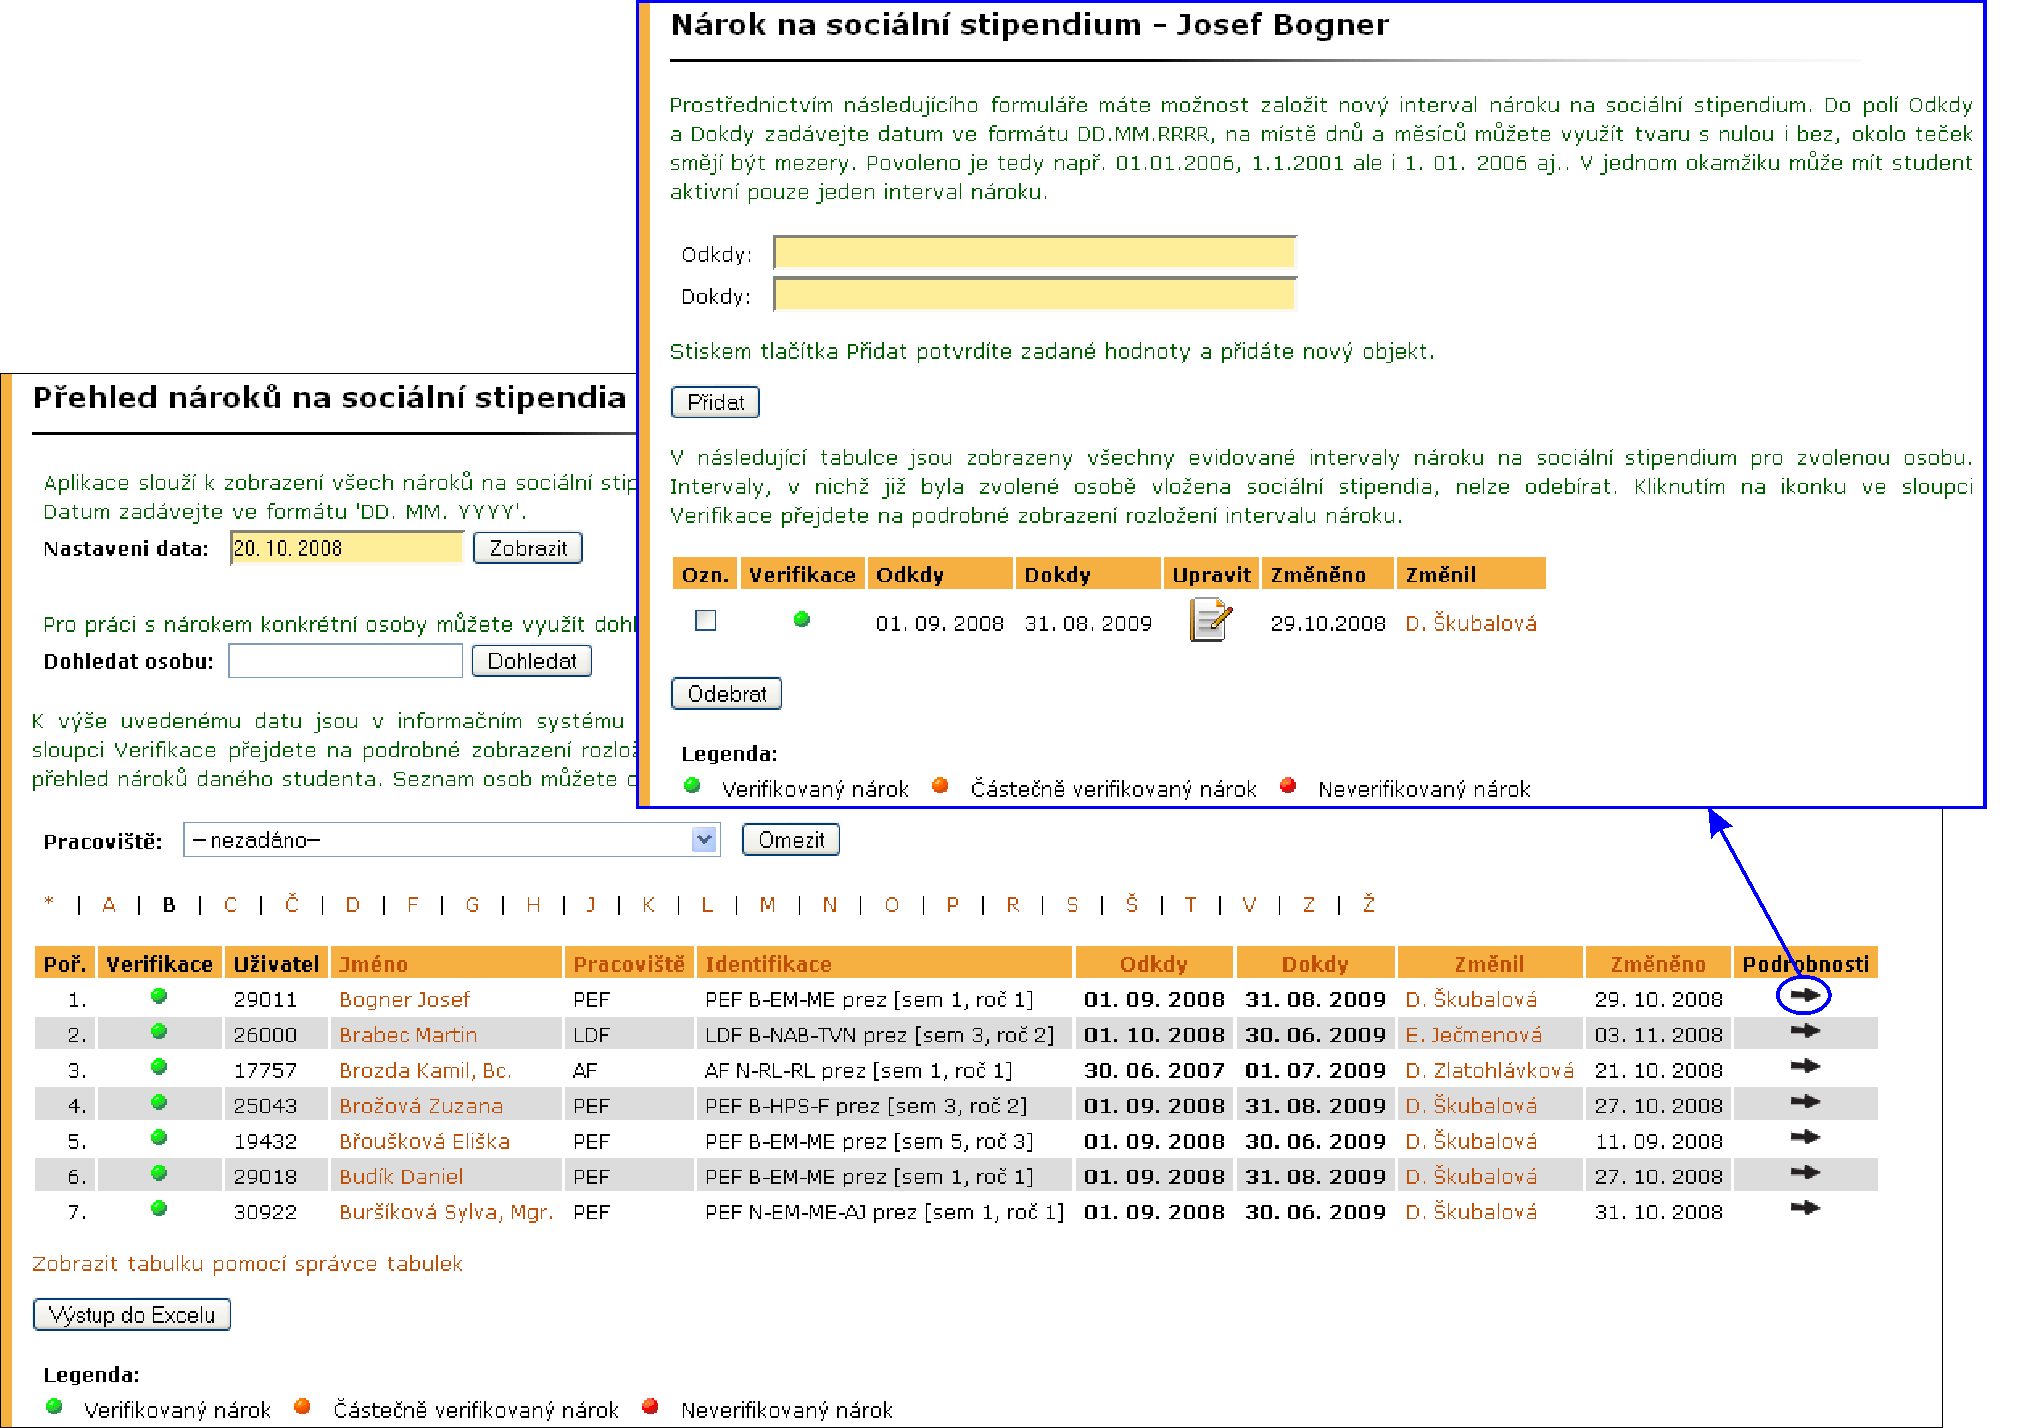Click green verification dot for Brabec Martin
The width and height of the screenshot is (2019, 1428).
pos(158,1031)
